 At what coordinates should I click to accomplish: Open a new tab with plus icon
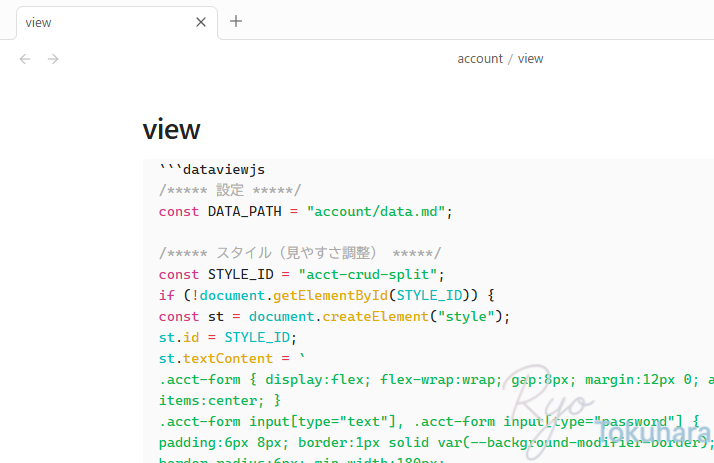tap(236, 21)
